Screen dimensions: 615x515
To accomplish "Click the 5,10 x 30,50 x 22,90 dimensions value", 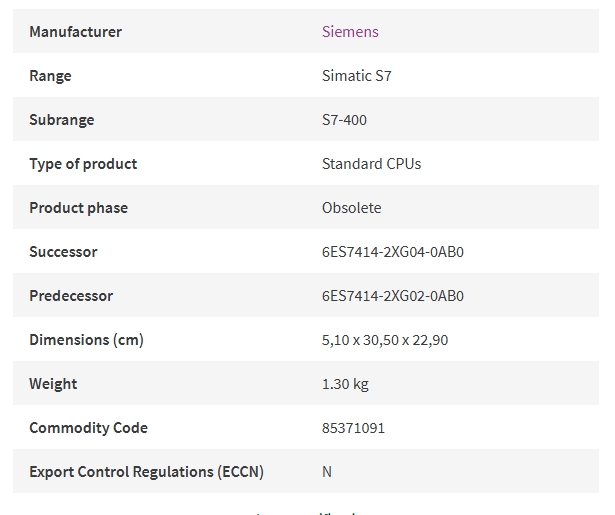I will point(385,340).
